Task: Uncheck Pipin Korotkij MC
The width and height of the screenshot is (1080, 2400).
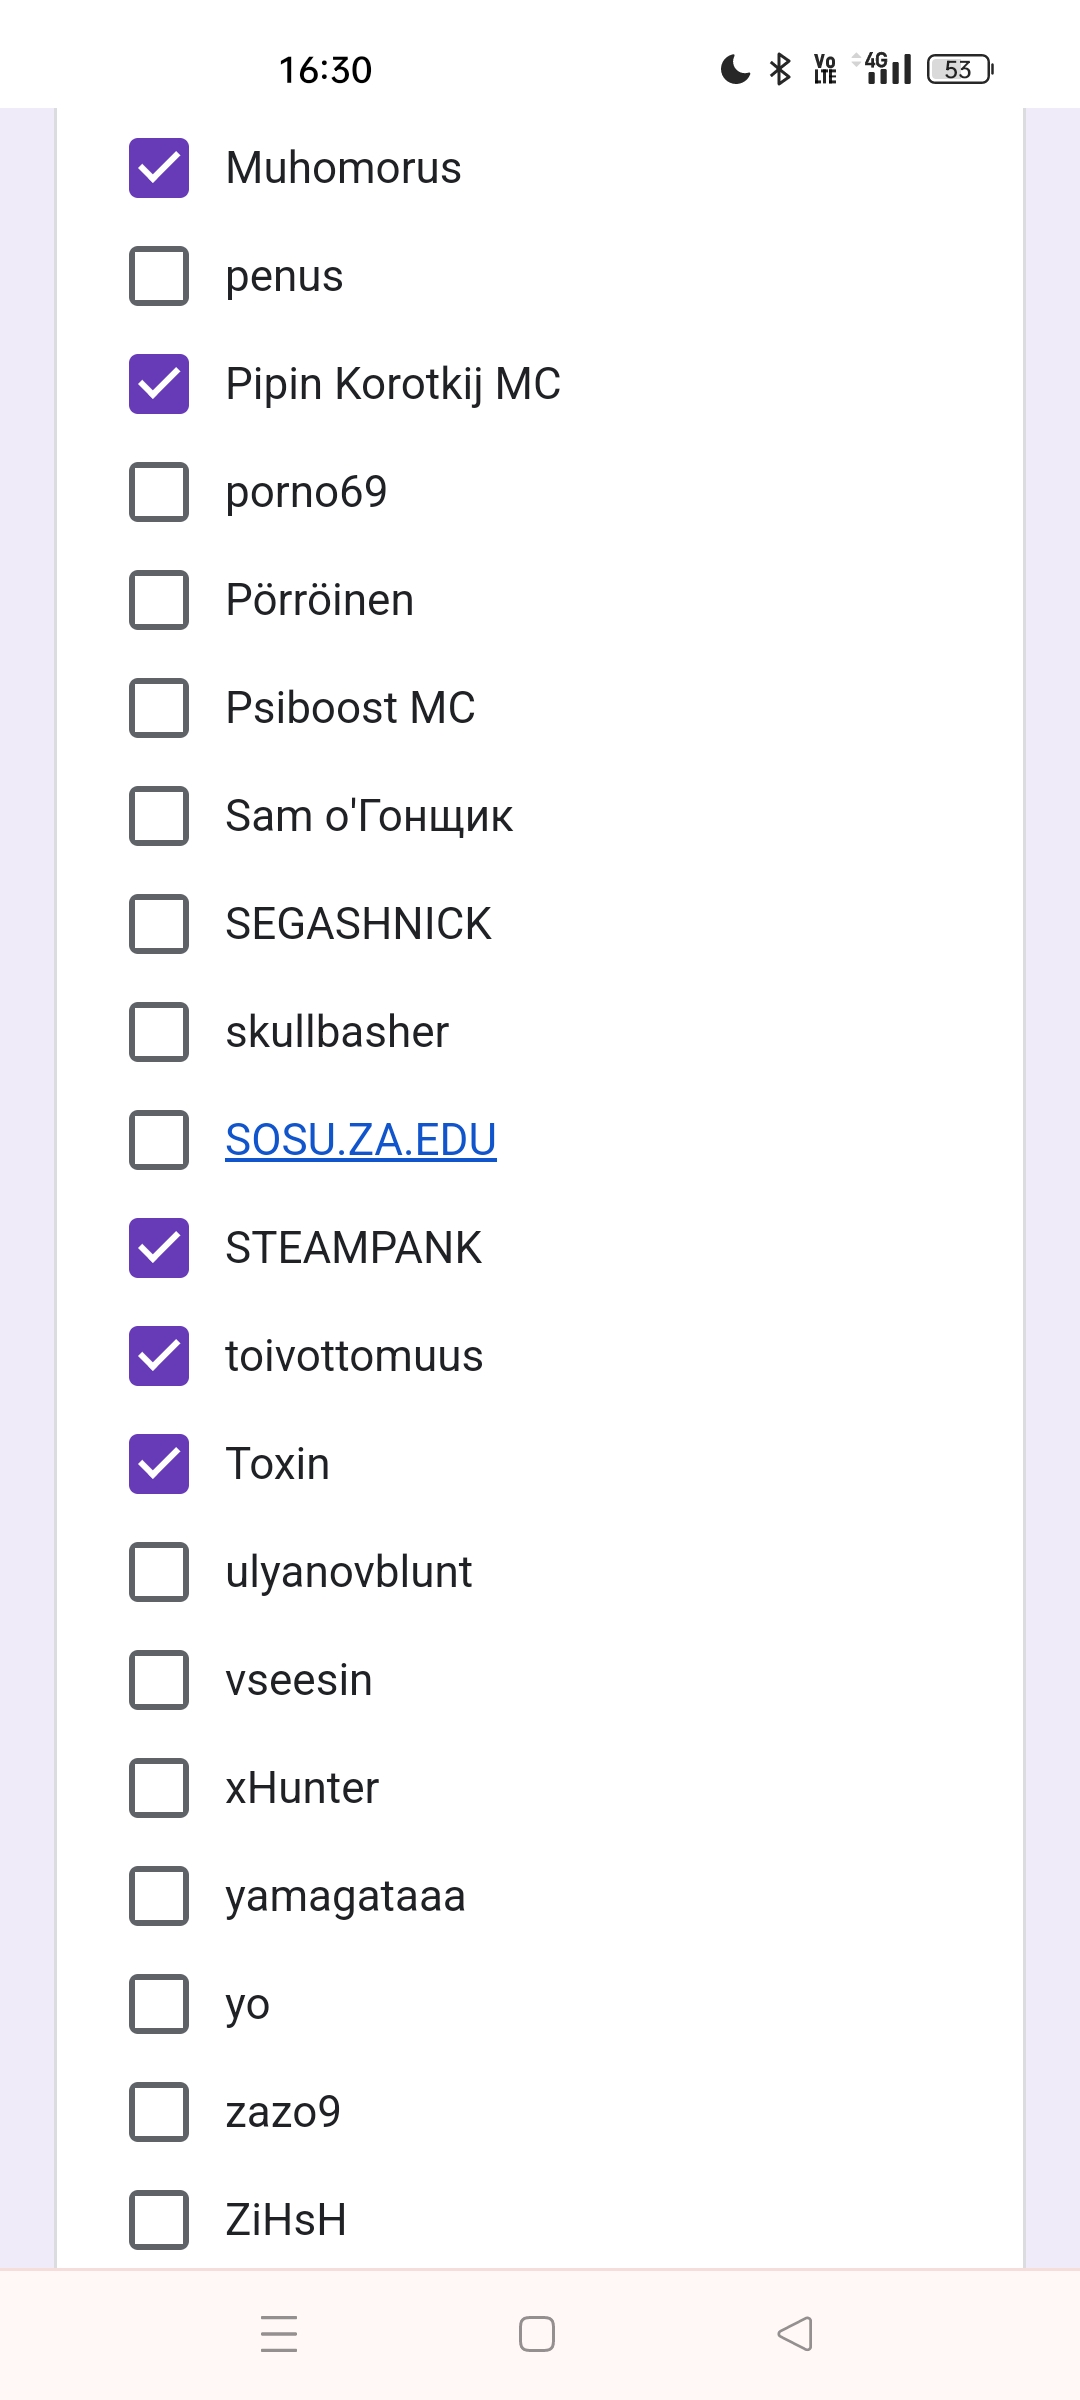Action: click(159, 384)
